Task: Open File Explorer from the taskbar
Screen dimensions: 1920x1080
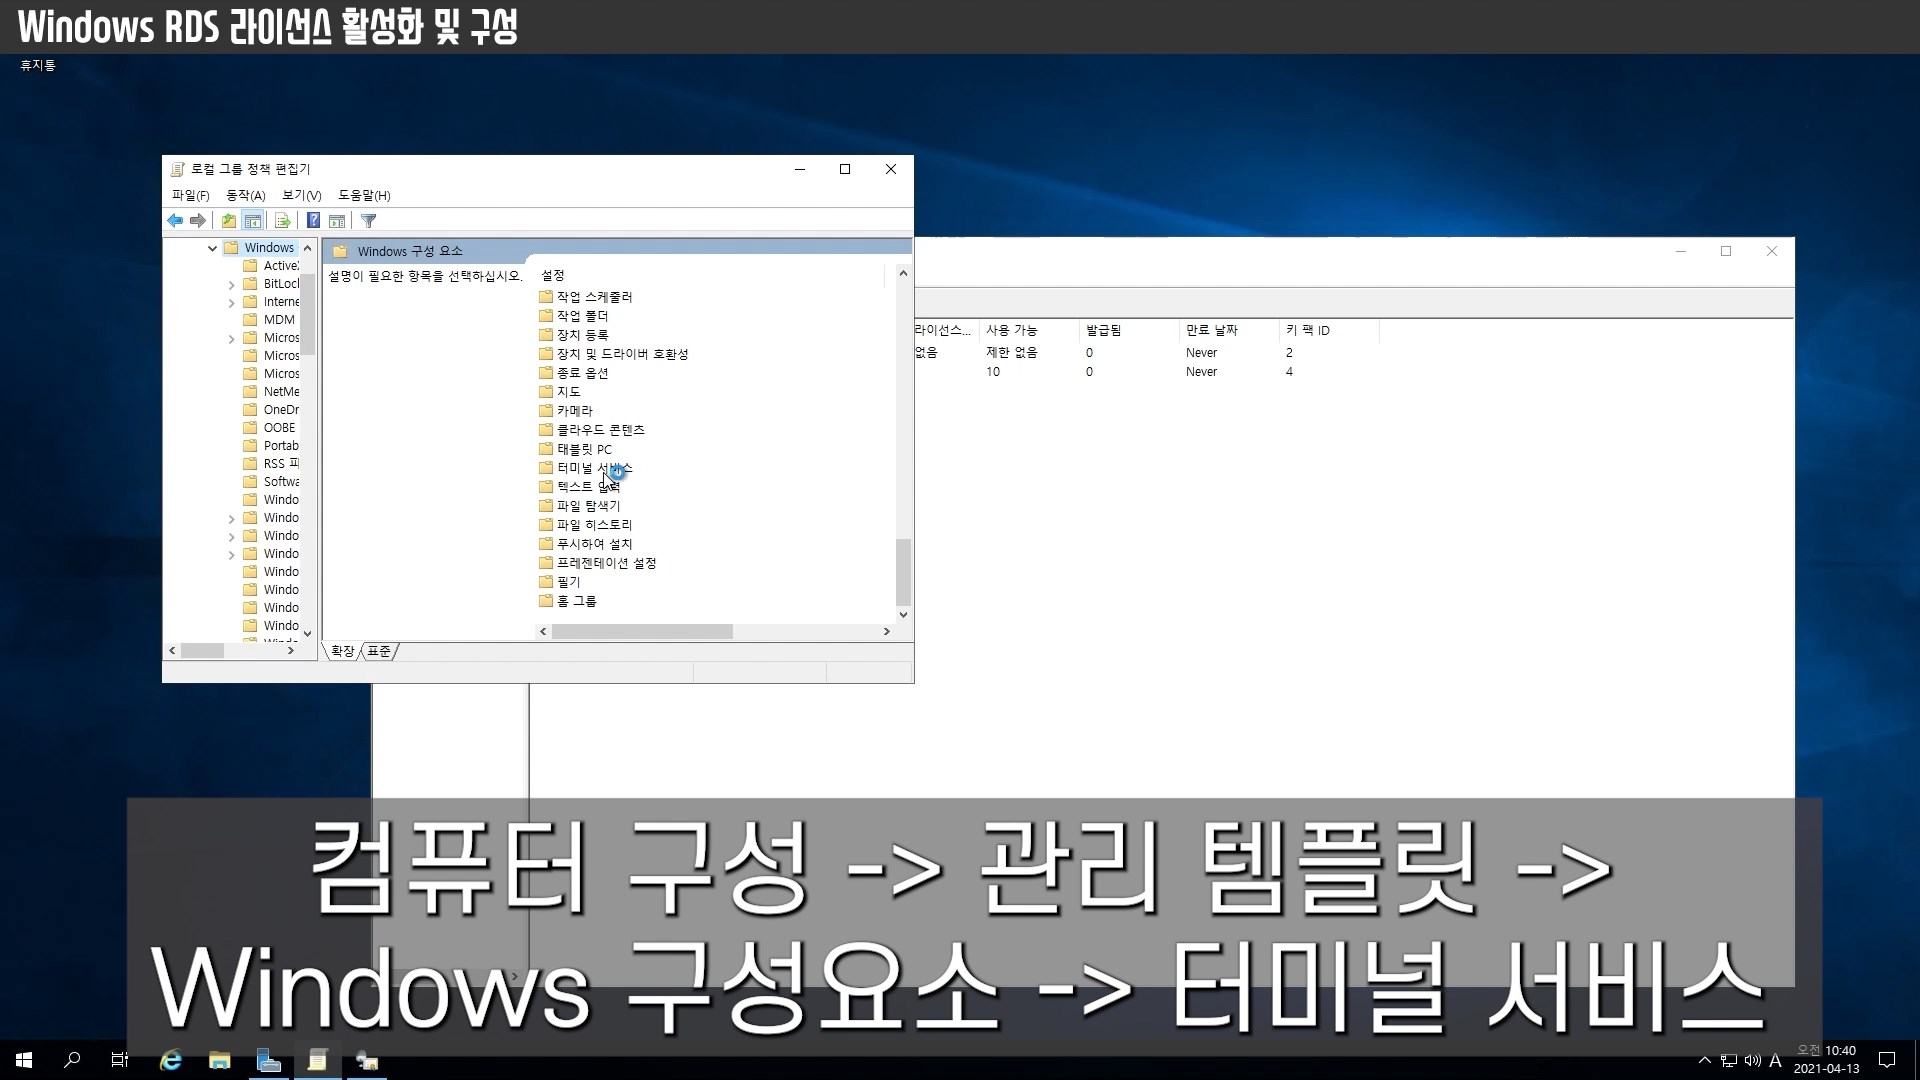Action: click(219, 1060)
